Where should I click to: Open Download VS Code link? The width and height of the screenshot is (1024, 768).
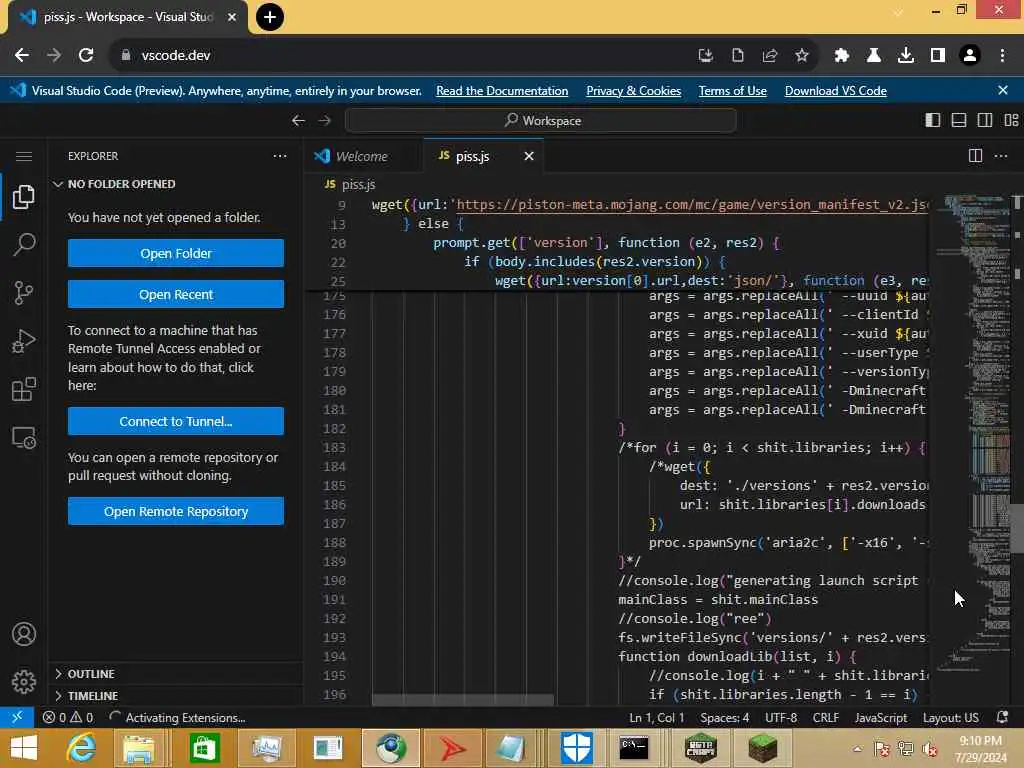835,91
